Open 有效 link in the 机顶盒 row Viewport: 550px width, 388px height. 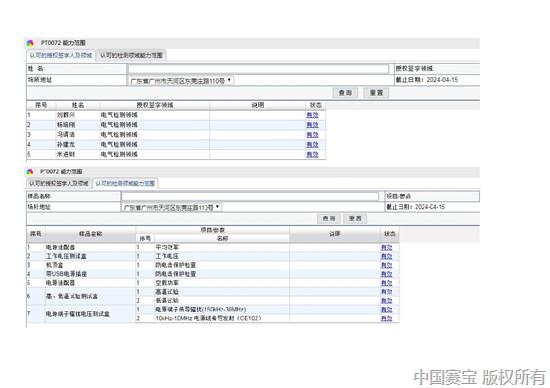click(387, 265)
